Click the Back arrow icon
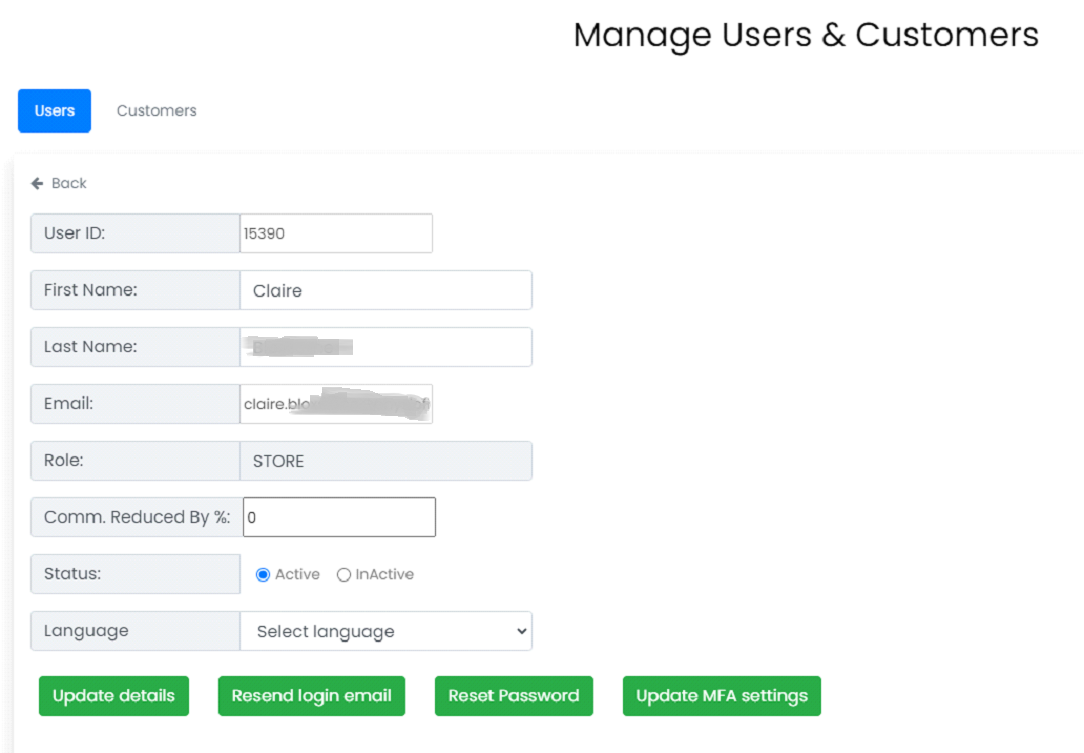Image resolution: width=1084 pixels, height=753 pixels. click(37, 183)
